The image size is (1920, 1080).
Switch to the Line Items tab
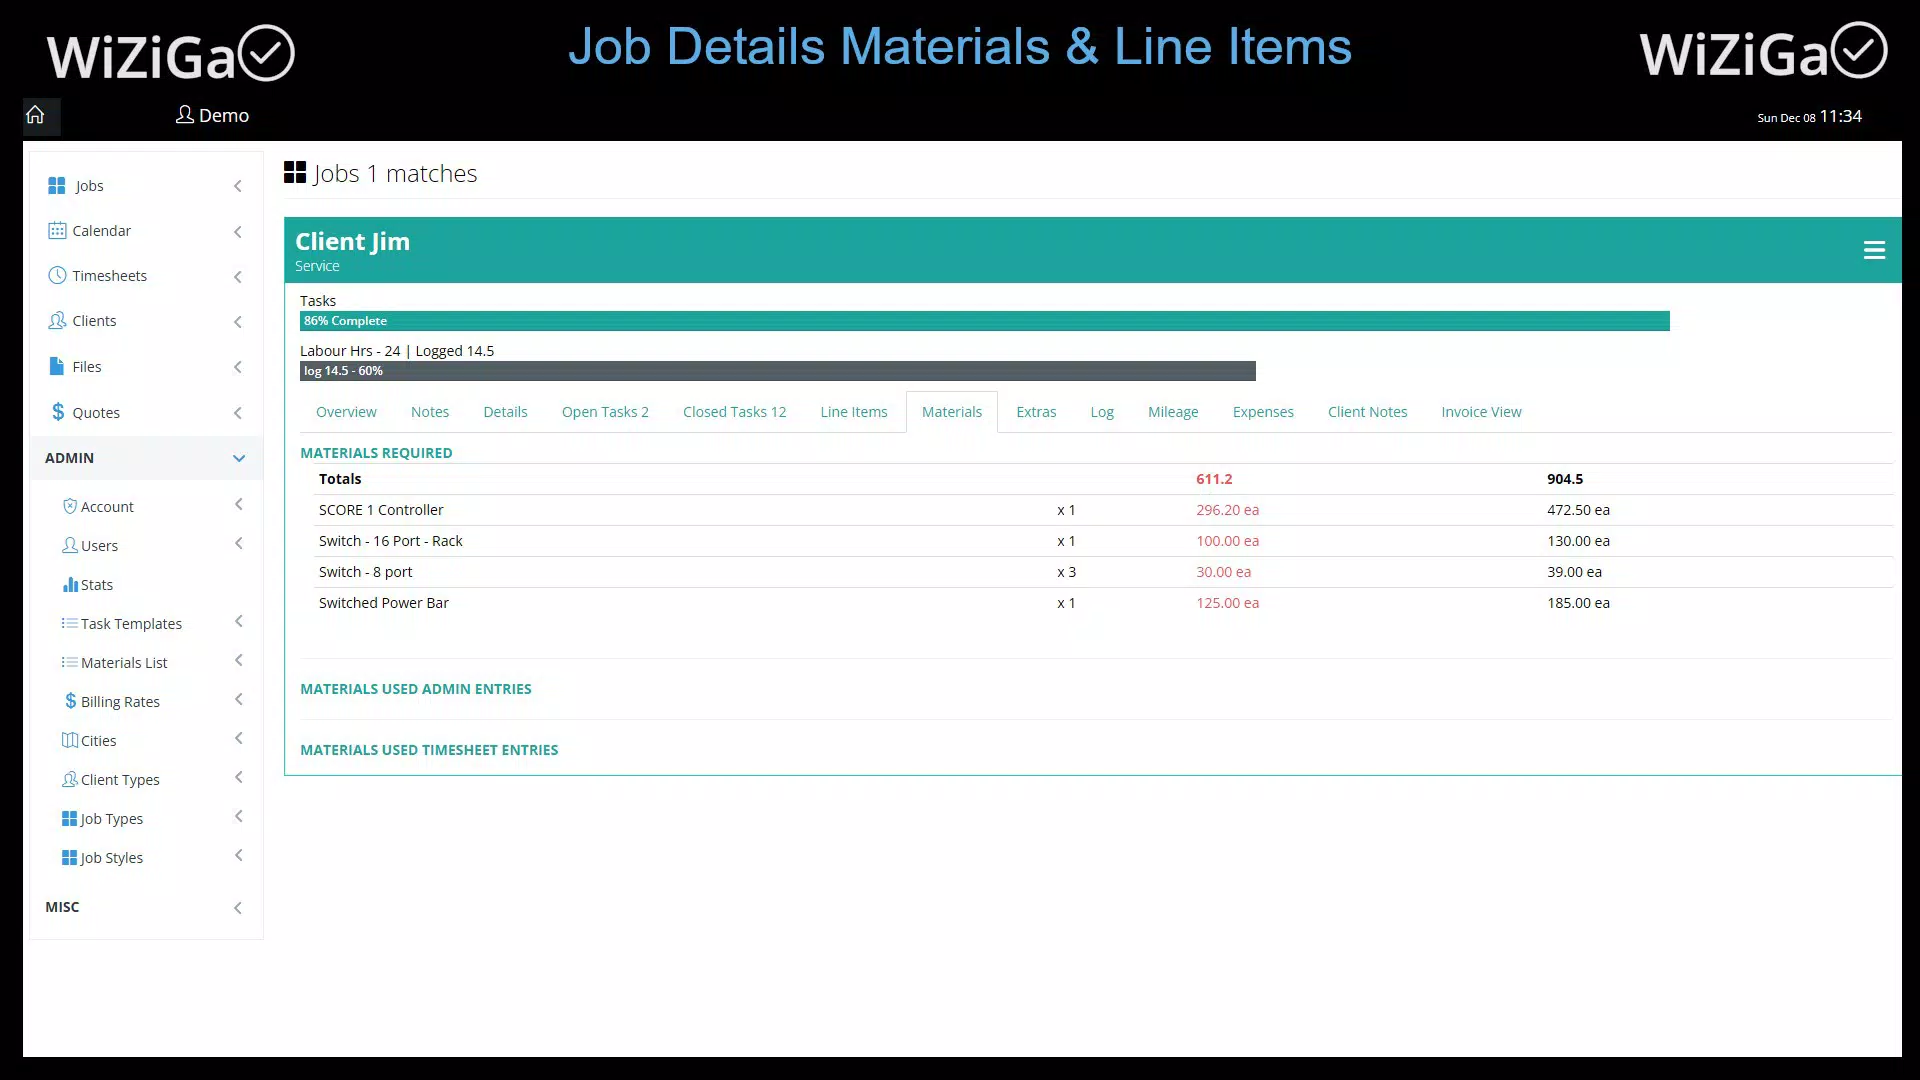coord(854,412)
